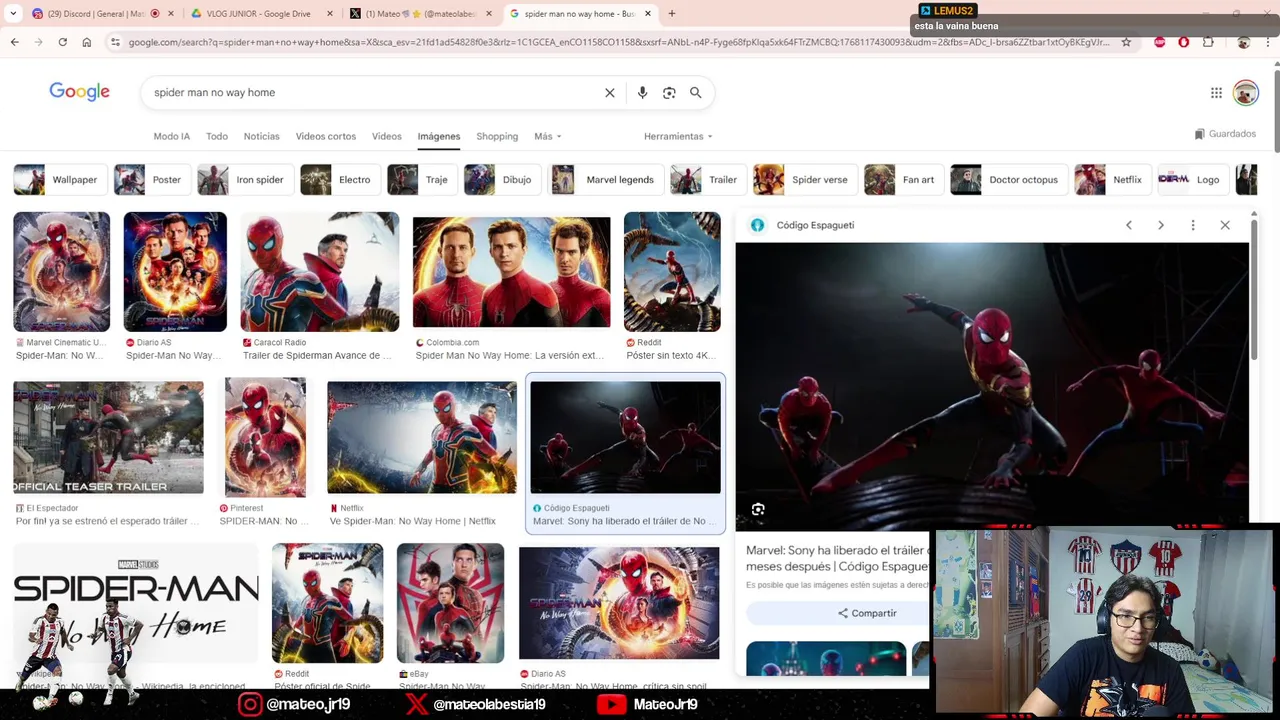This screenshot has width=1280, height=720.
Task: Click the Compartir button
Action: (867, 613)
